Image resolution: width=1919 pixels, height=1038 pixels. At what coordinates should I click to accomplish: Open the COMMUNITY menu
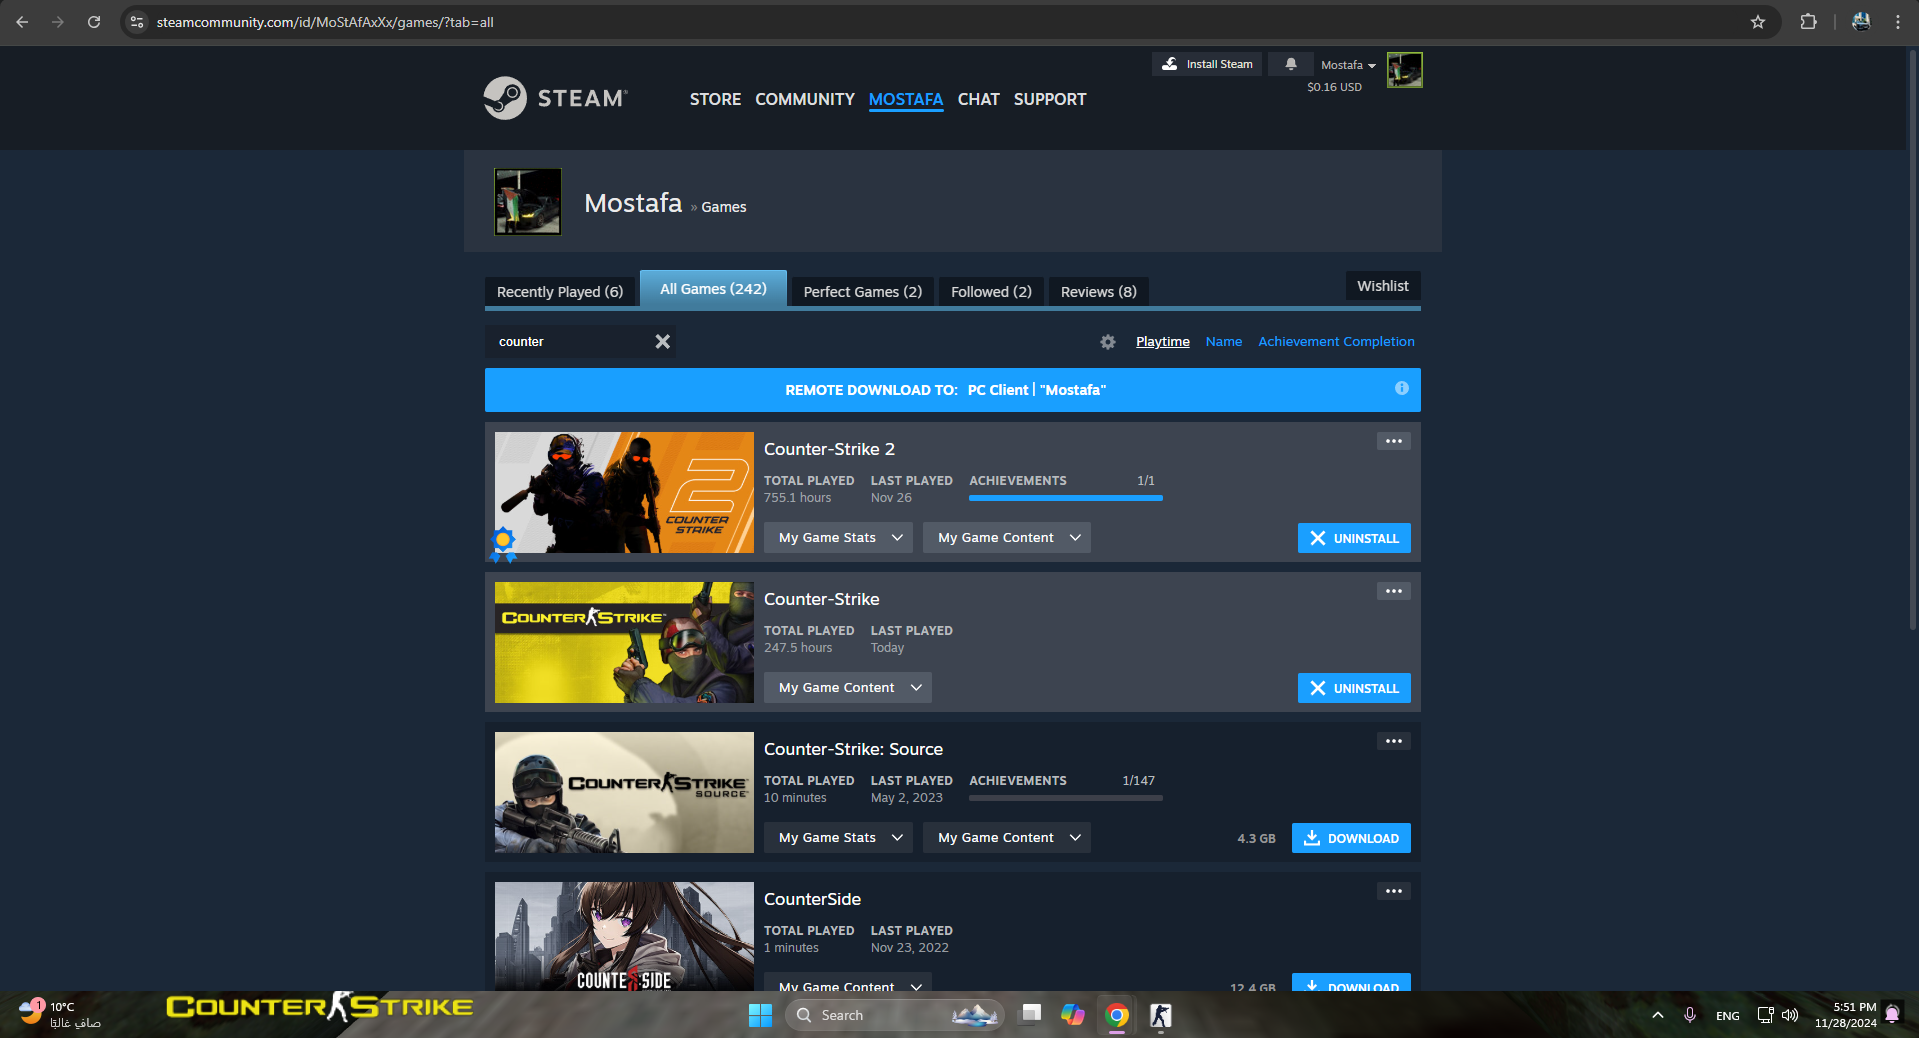pos(804,99)
